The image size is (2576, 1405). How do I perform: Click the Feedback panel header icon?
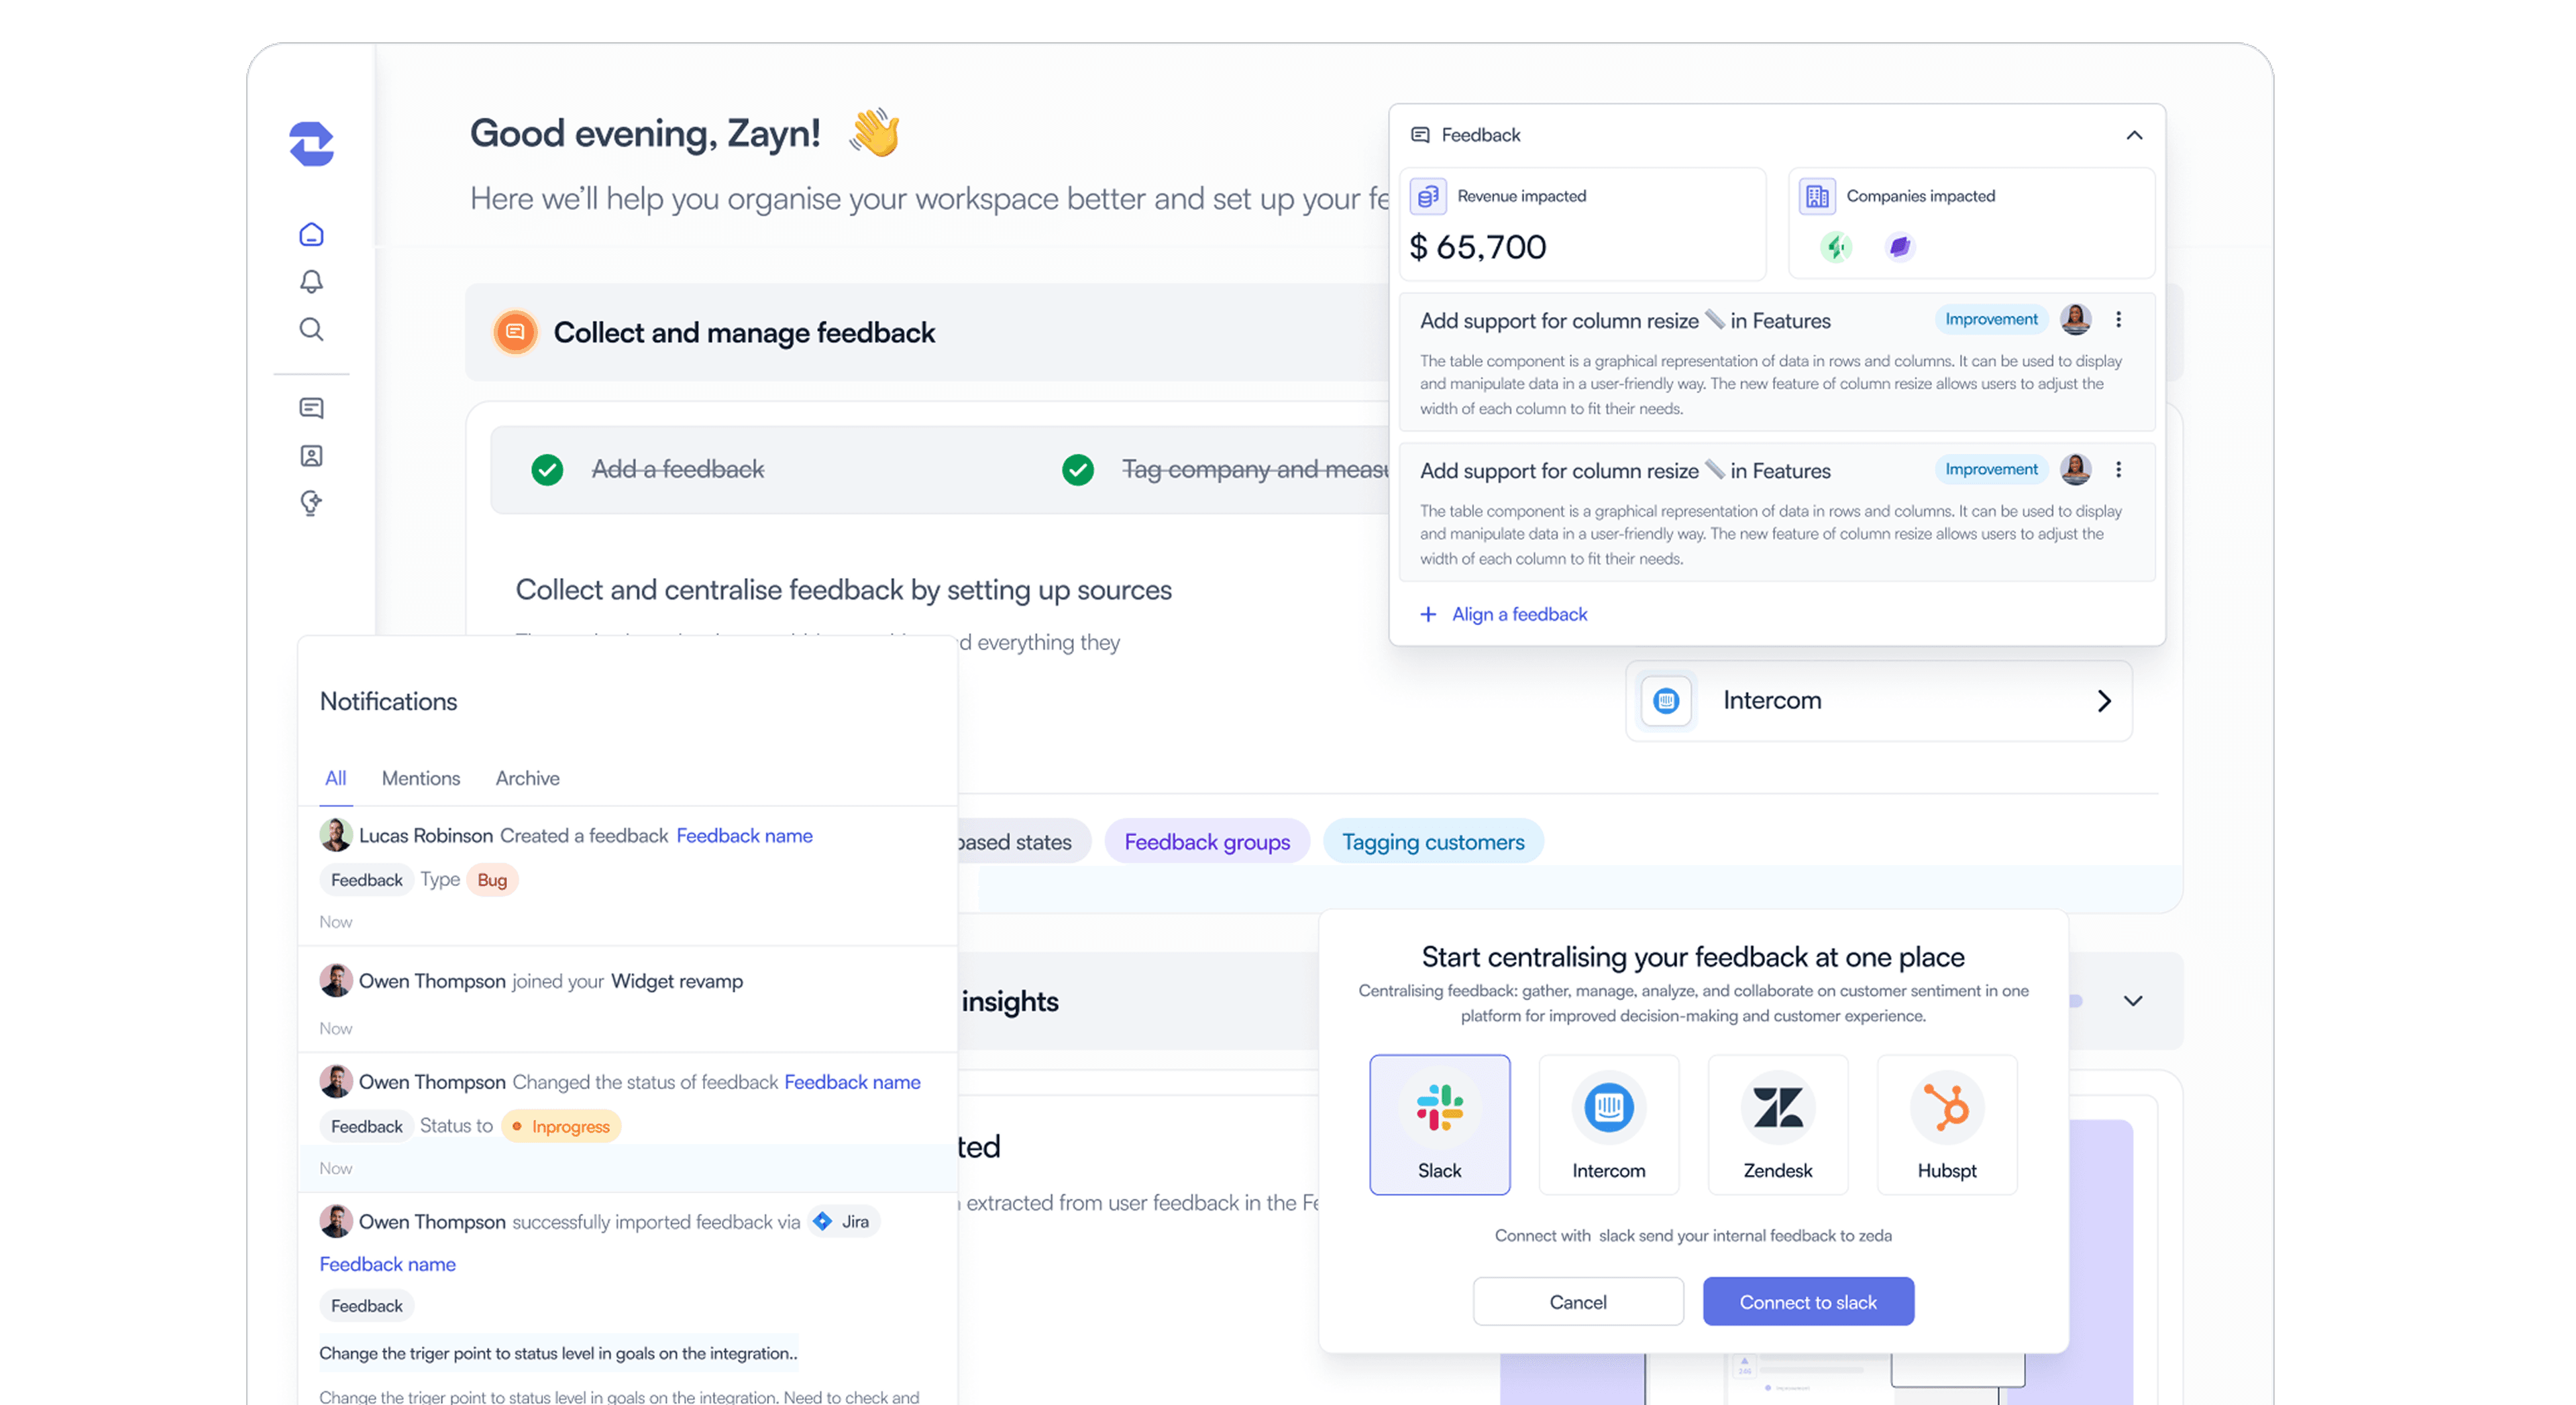(1420, 135)
